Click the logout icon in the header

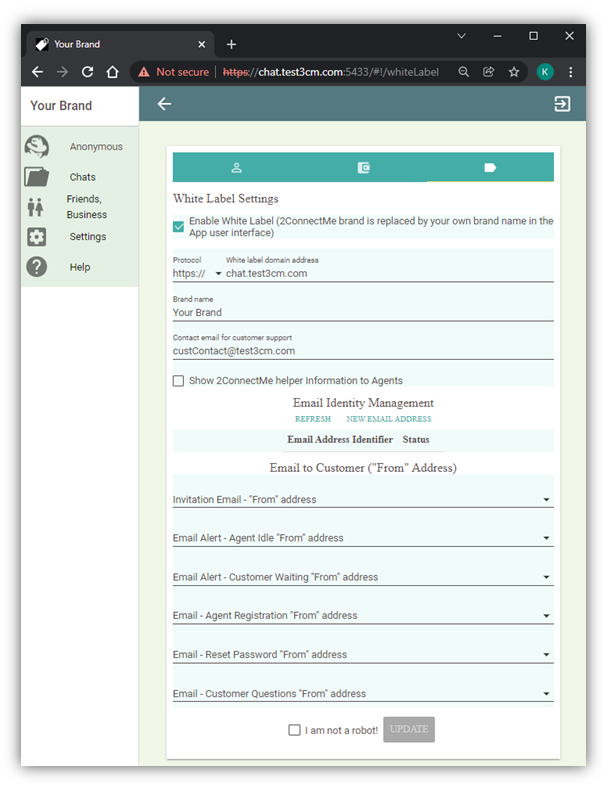coord(562,104)
